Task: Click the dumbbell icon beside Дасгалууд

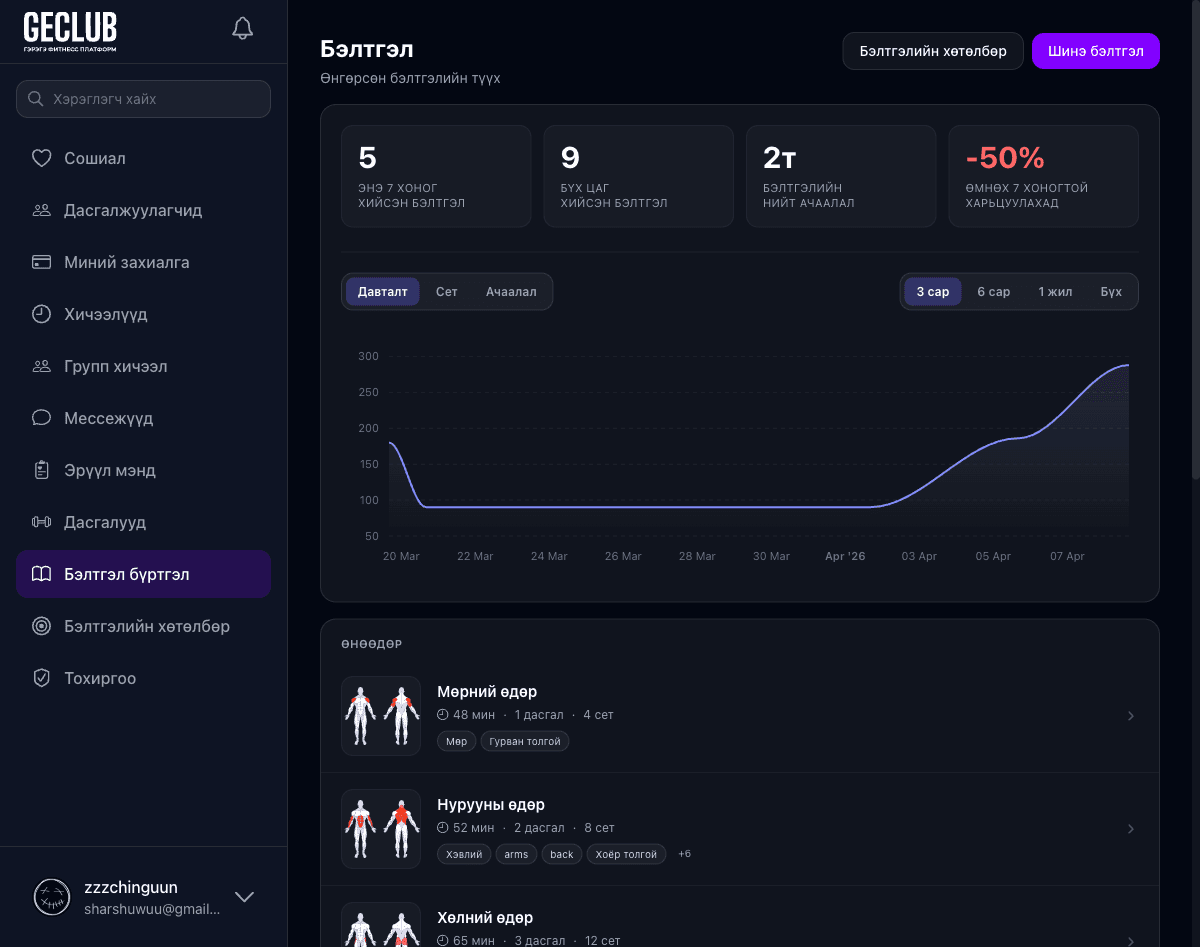Action: pyautogui.click(x=41, y=522)
